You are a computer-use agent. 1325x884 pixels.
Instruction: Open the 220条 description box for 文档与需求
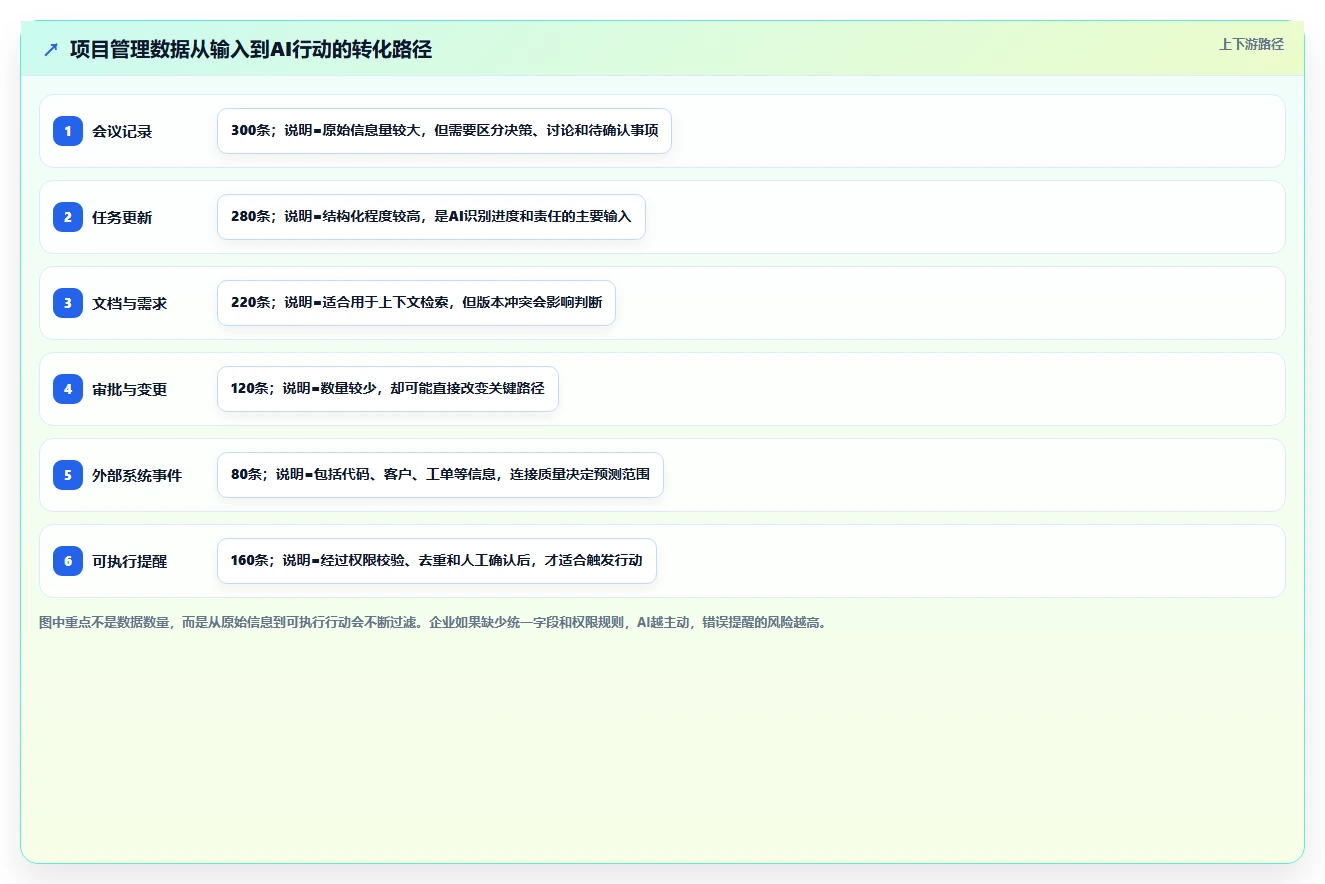click(x=416, y=303)
